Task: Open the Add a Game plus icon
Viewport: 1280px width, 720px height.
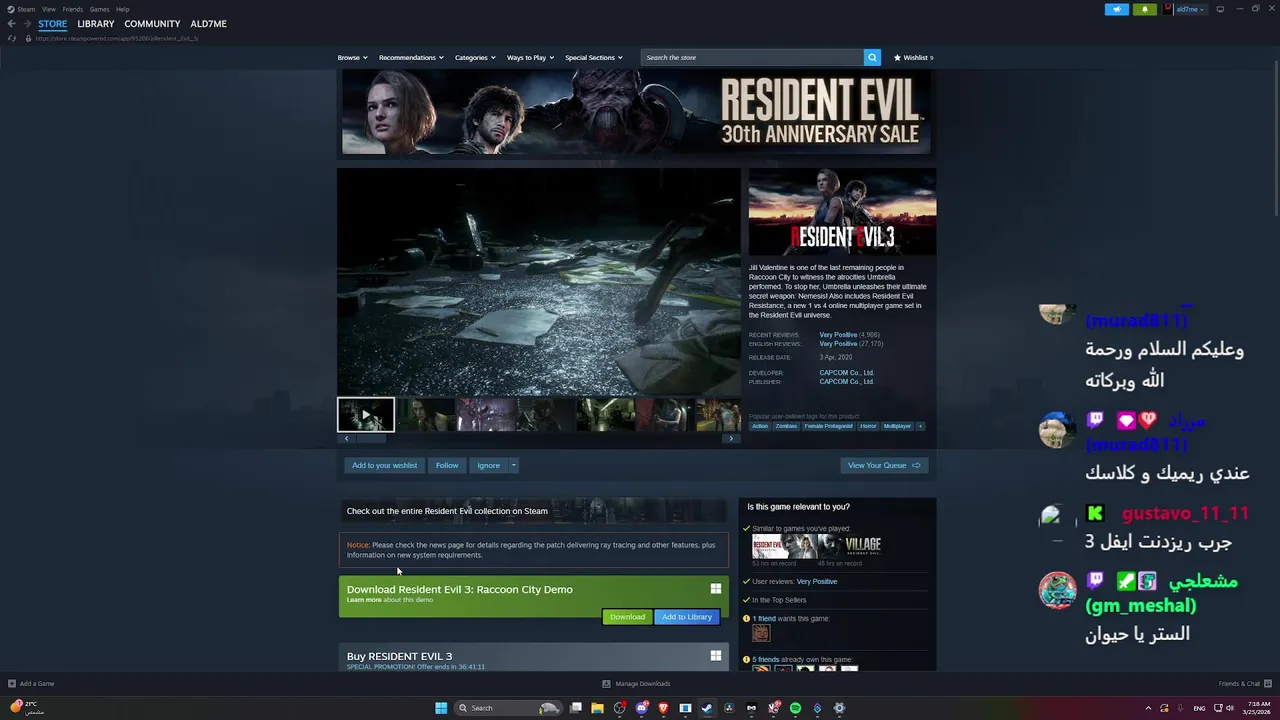Action: tap(12, 684)
